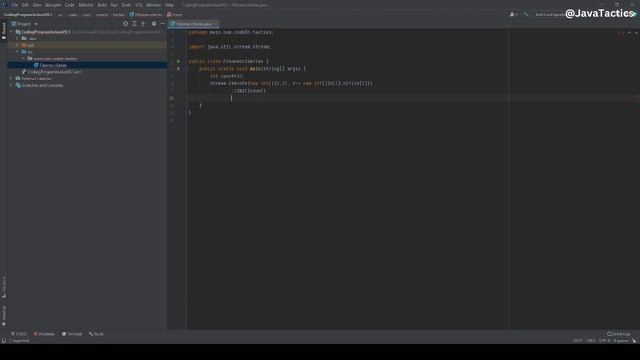This screenshot has height=360, width=640.
Task: Open the user account dropdown icon
Action: click(x=513, y=14)
